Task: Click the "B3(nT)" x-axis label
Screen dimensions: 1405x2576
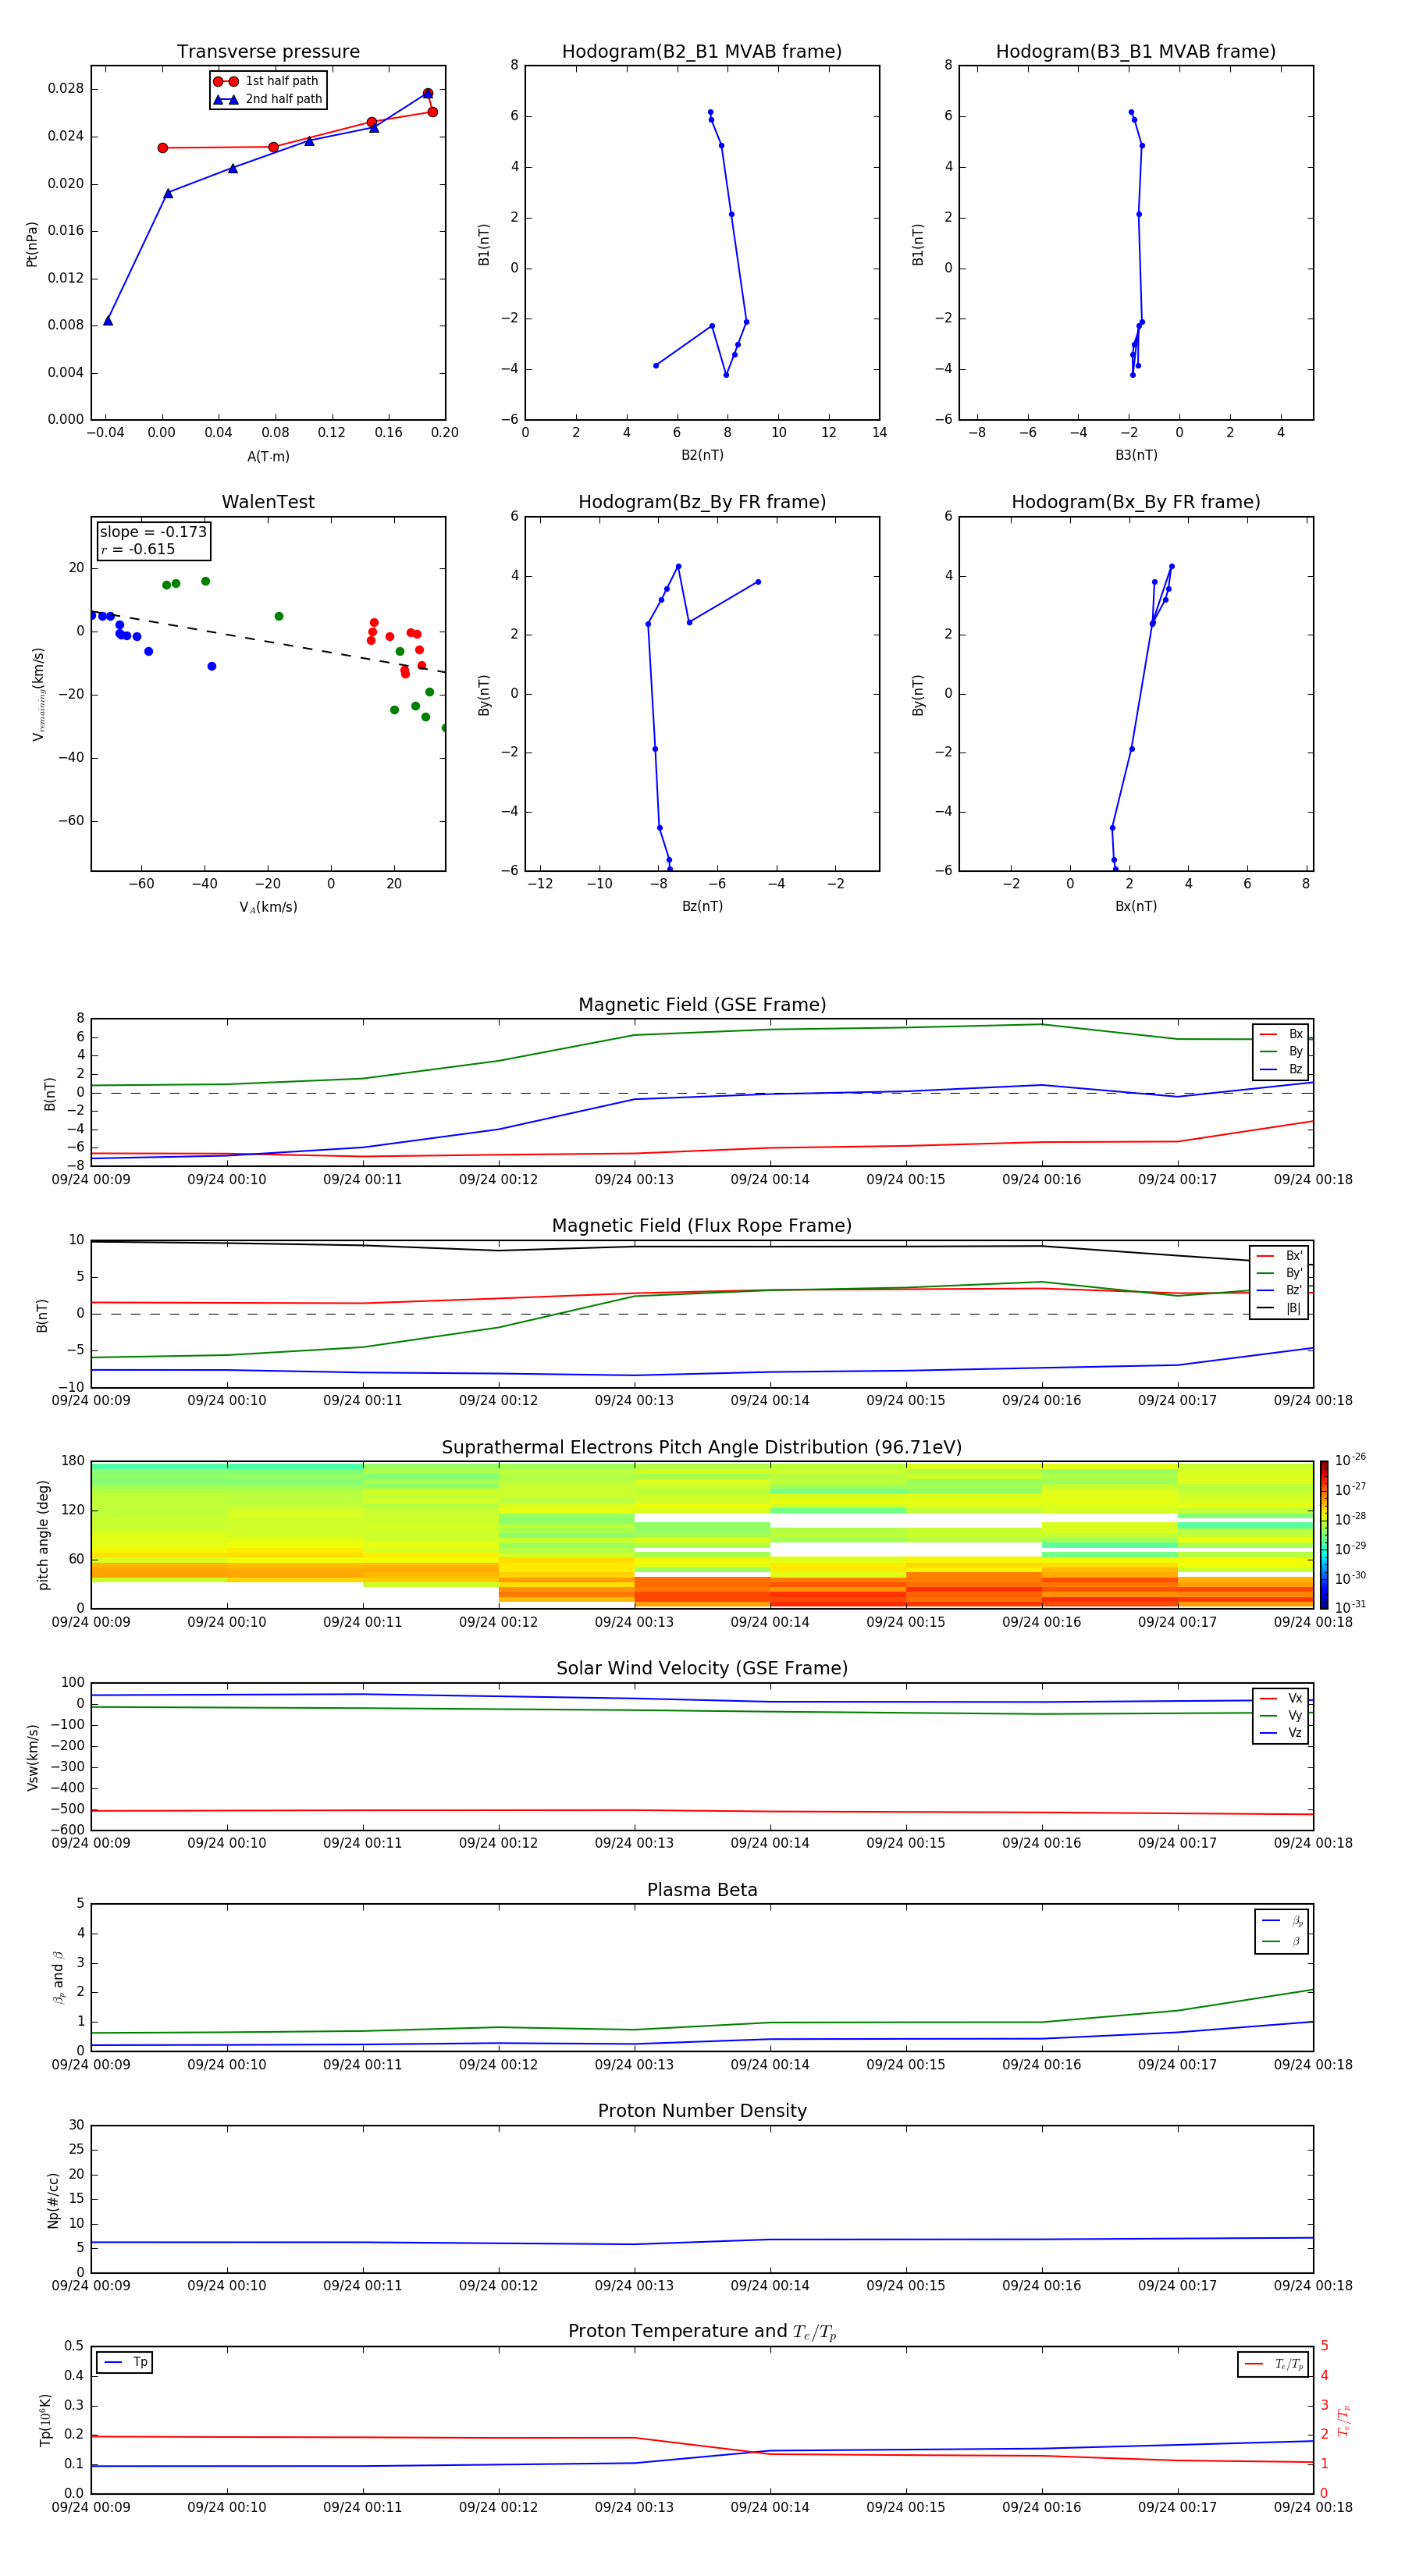Action: coord(1136,455)
